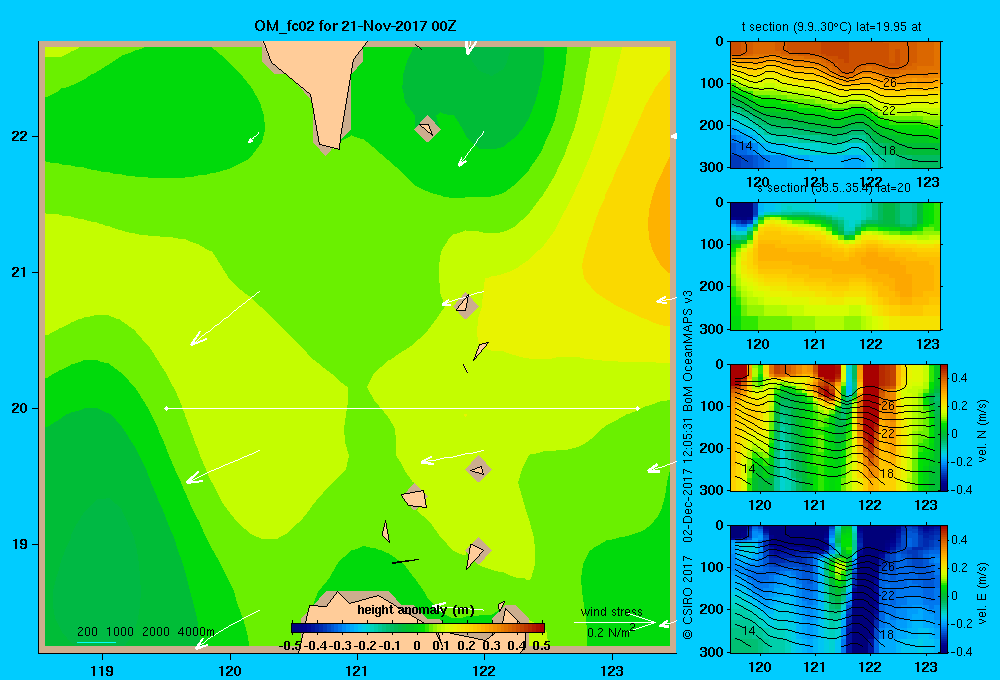Click the plot title OM_fc02 for 21-Nov-2017 00Z
The height and width of the screenshot is (680, 1000).
pos(355,26)
